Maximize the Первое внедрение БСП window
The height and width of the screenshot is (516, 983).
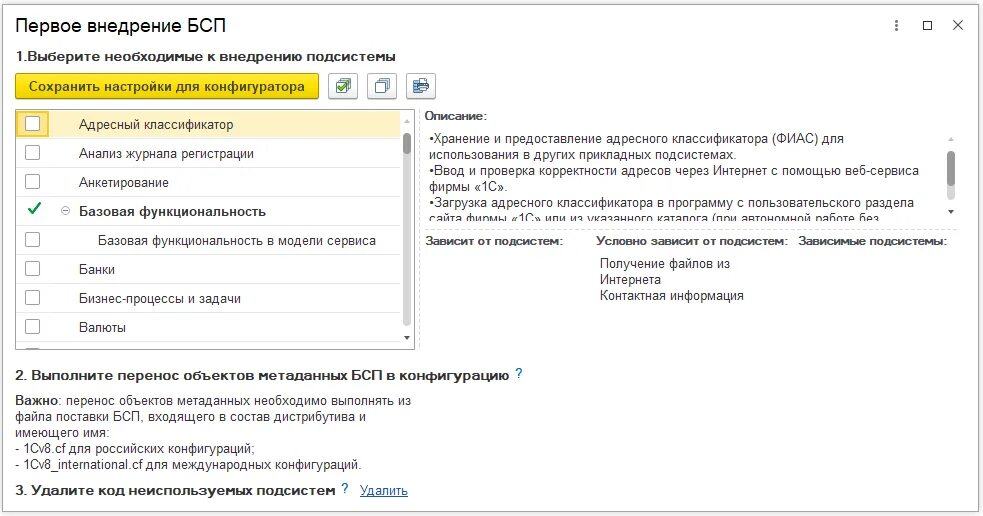pyautogui.click(x=927, y=25)
